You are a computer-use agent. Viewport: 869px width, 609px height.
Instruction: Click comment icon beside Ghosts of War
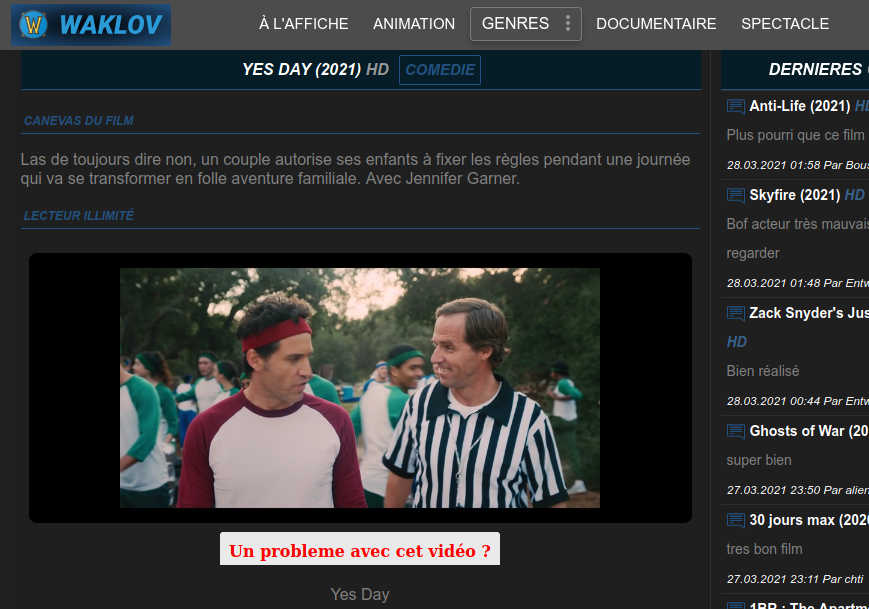pos(736,431)
